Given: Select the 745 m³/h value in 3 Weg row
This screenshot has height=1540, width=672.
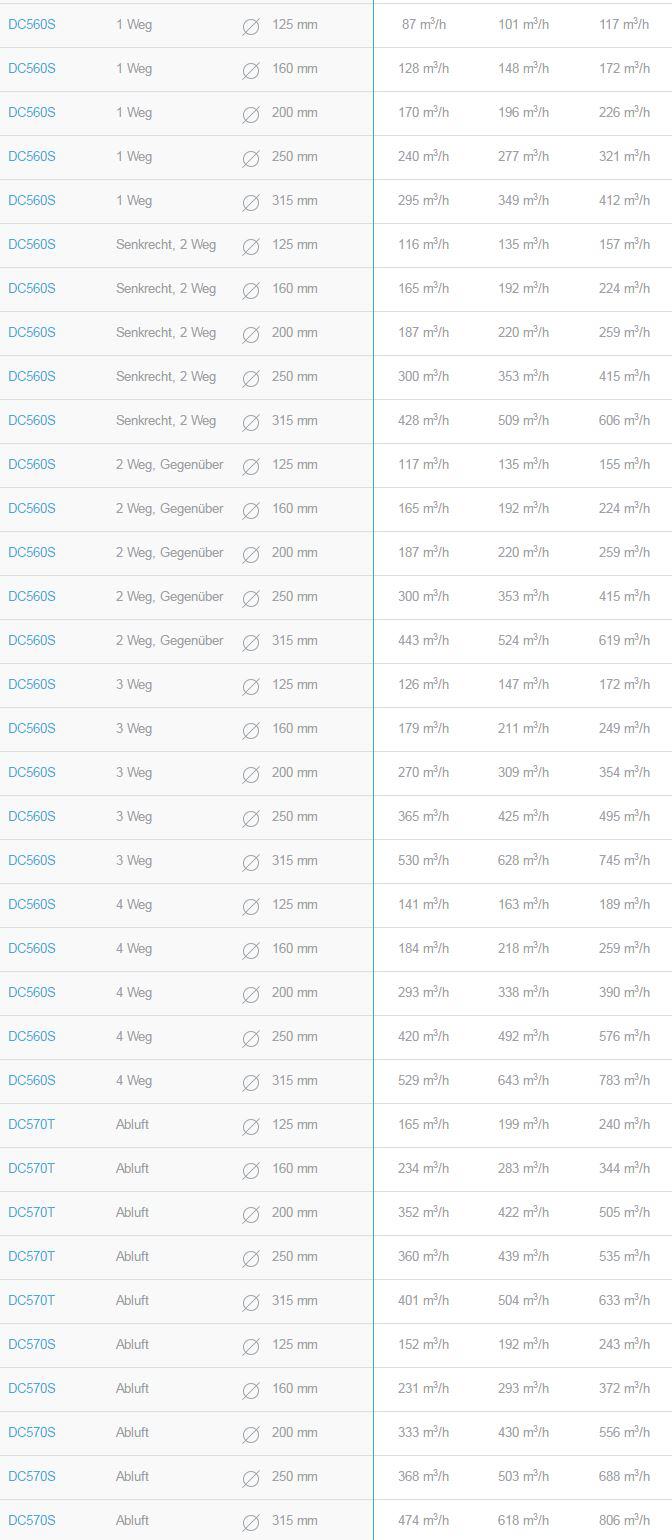Looking at the screenshot, I should point(624,860).
